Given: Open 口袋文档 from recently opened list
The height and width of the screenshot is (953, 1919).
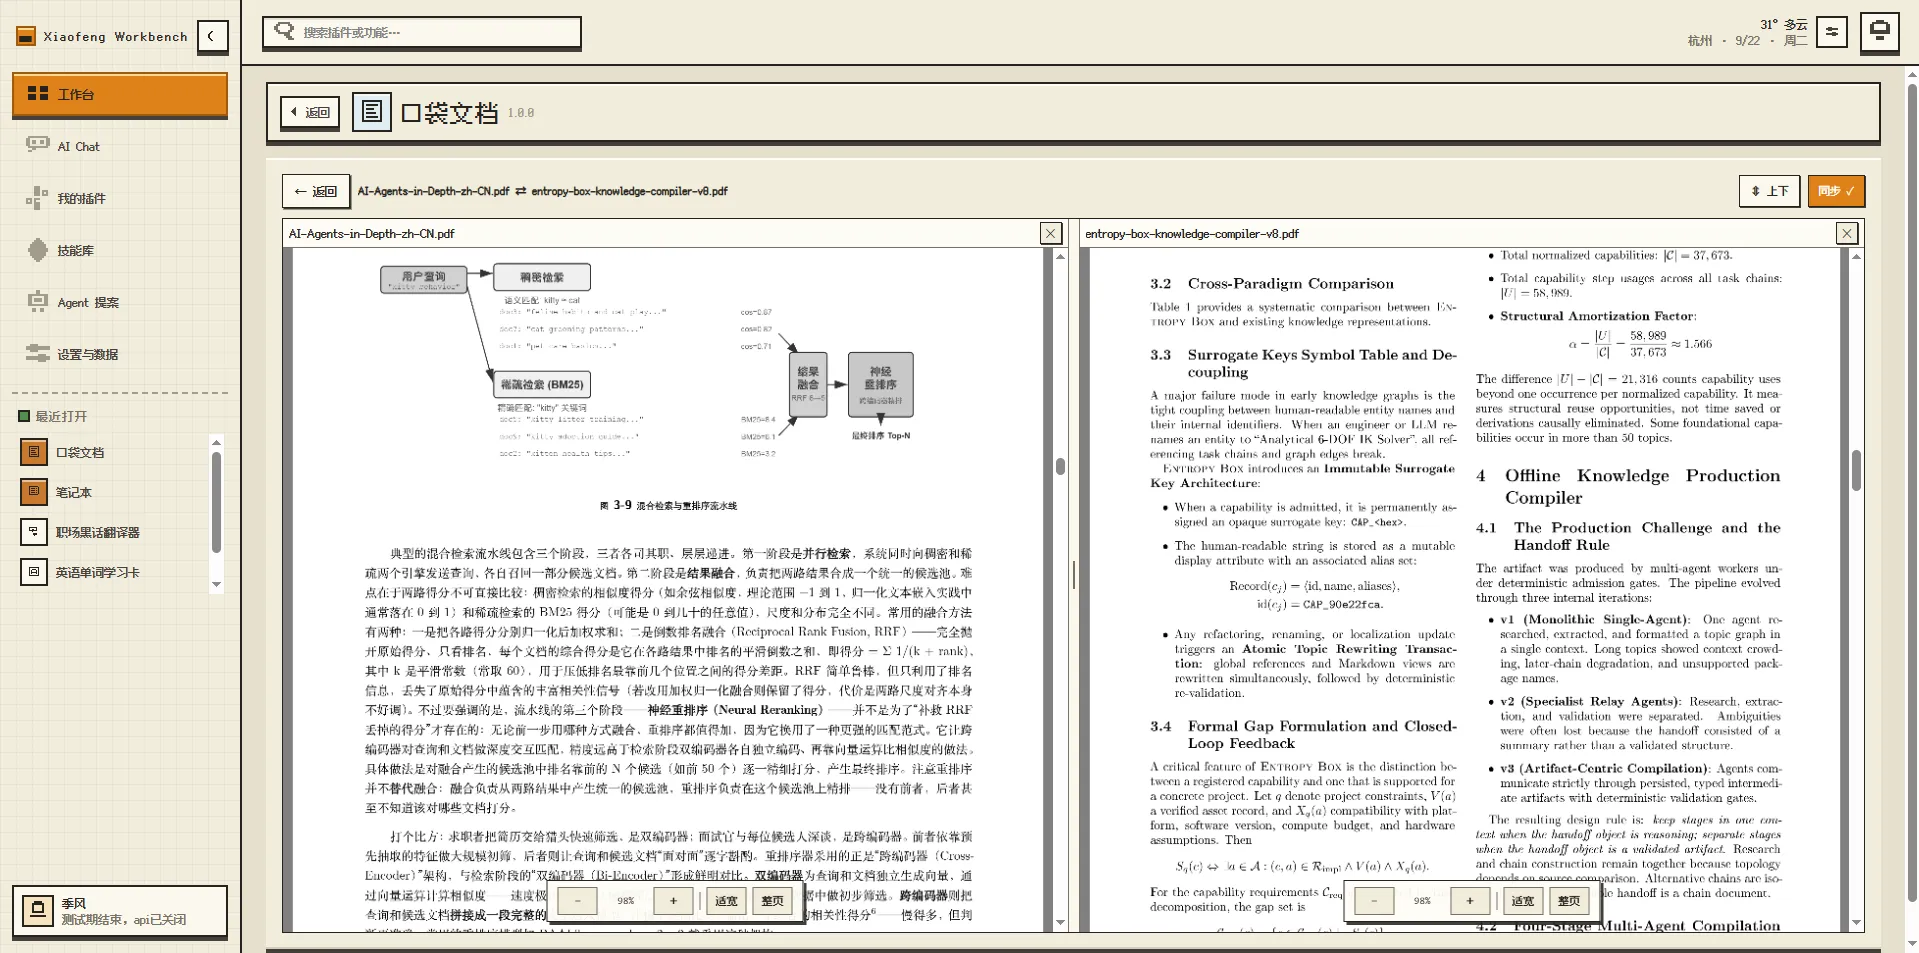Looking at the screenshot, I should (x=113, y=452).
